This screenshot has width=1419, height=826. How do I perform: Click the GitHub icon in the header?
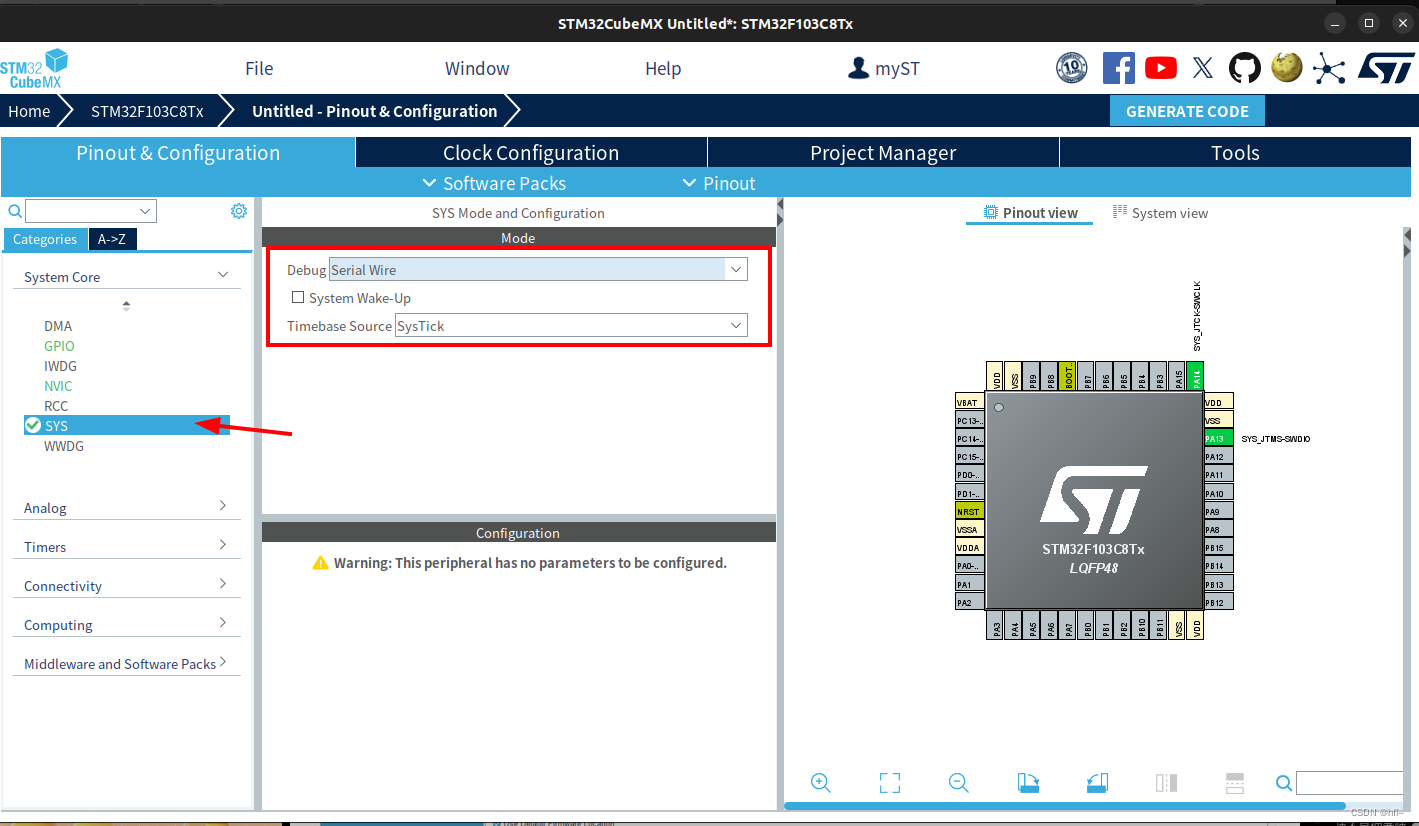[x=1244, y=68]
